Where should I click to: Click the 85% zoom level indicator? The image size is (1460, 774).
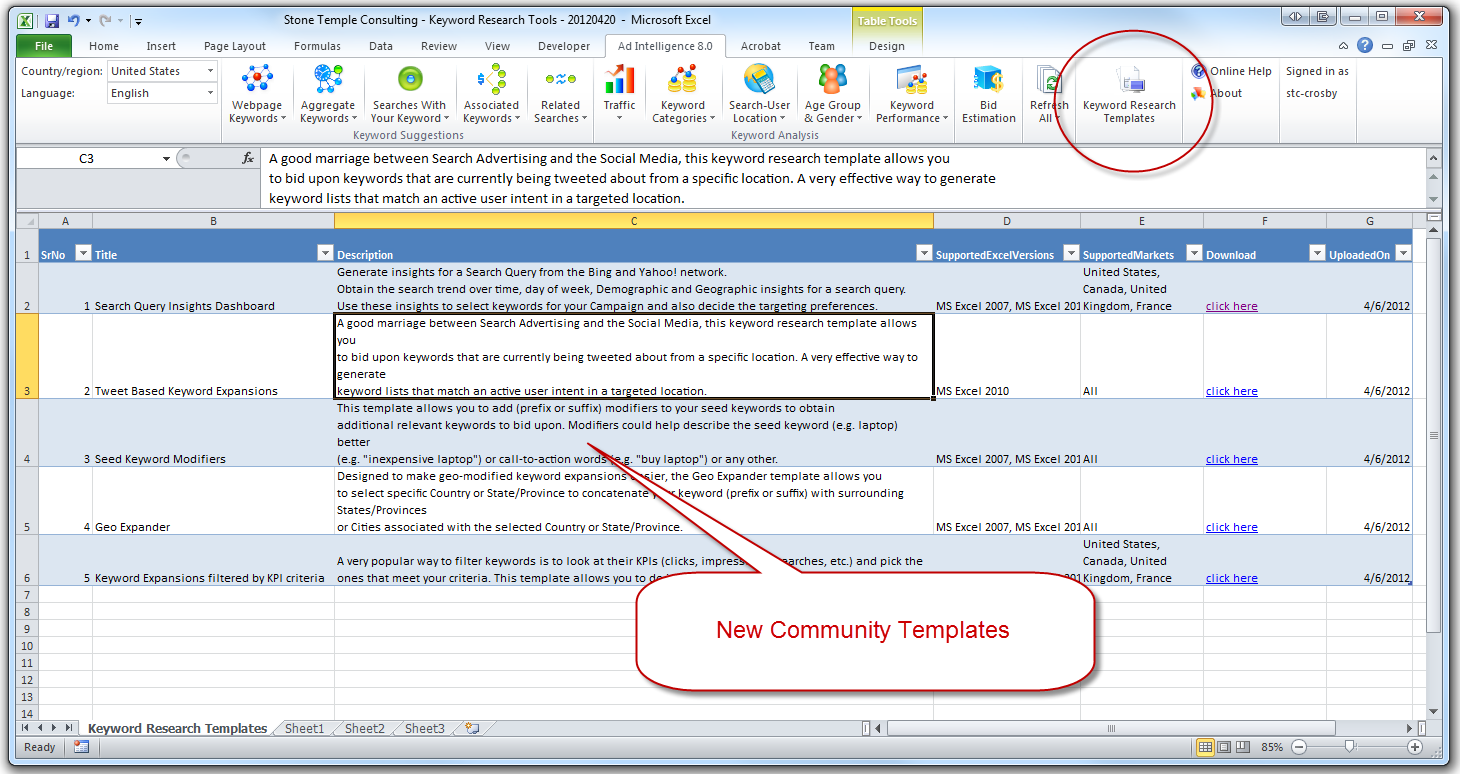1272,746
